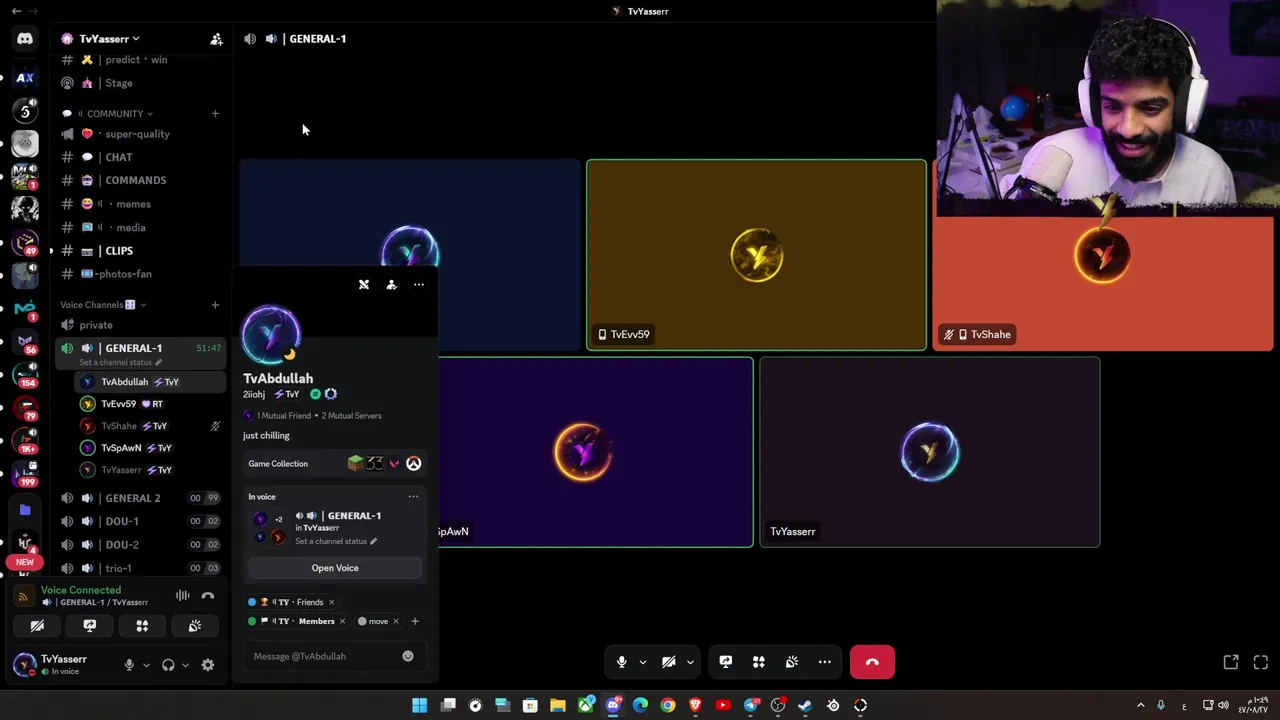
Task: Open In voice section more options
Action: coord(413,497)
